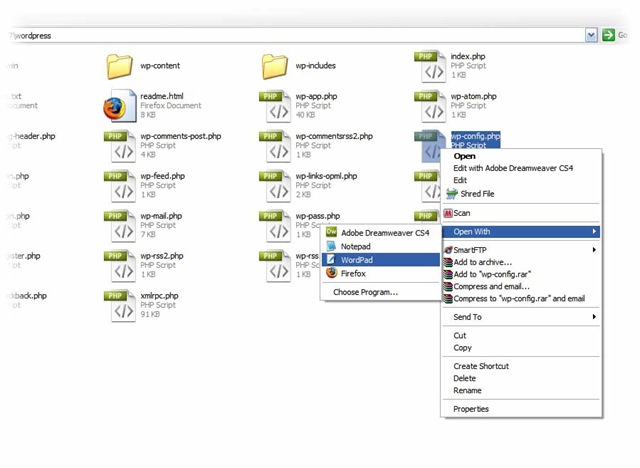Screen dimensions: 640x468
Task: Click the xmlrpc.php file name
Action: point(159,295)
